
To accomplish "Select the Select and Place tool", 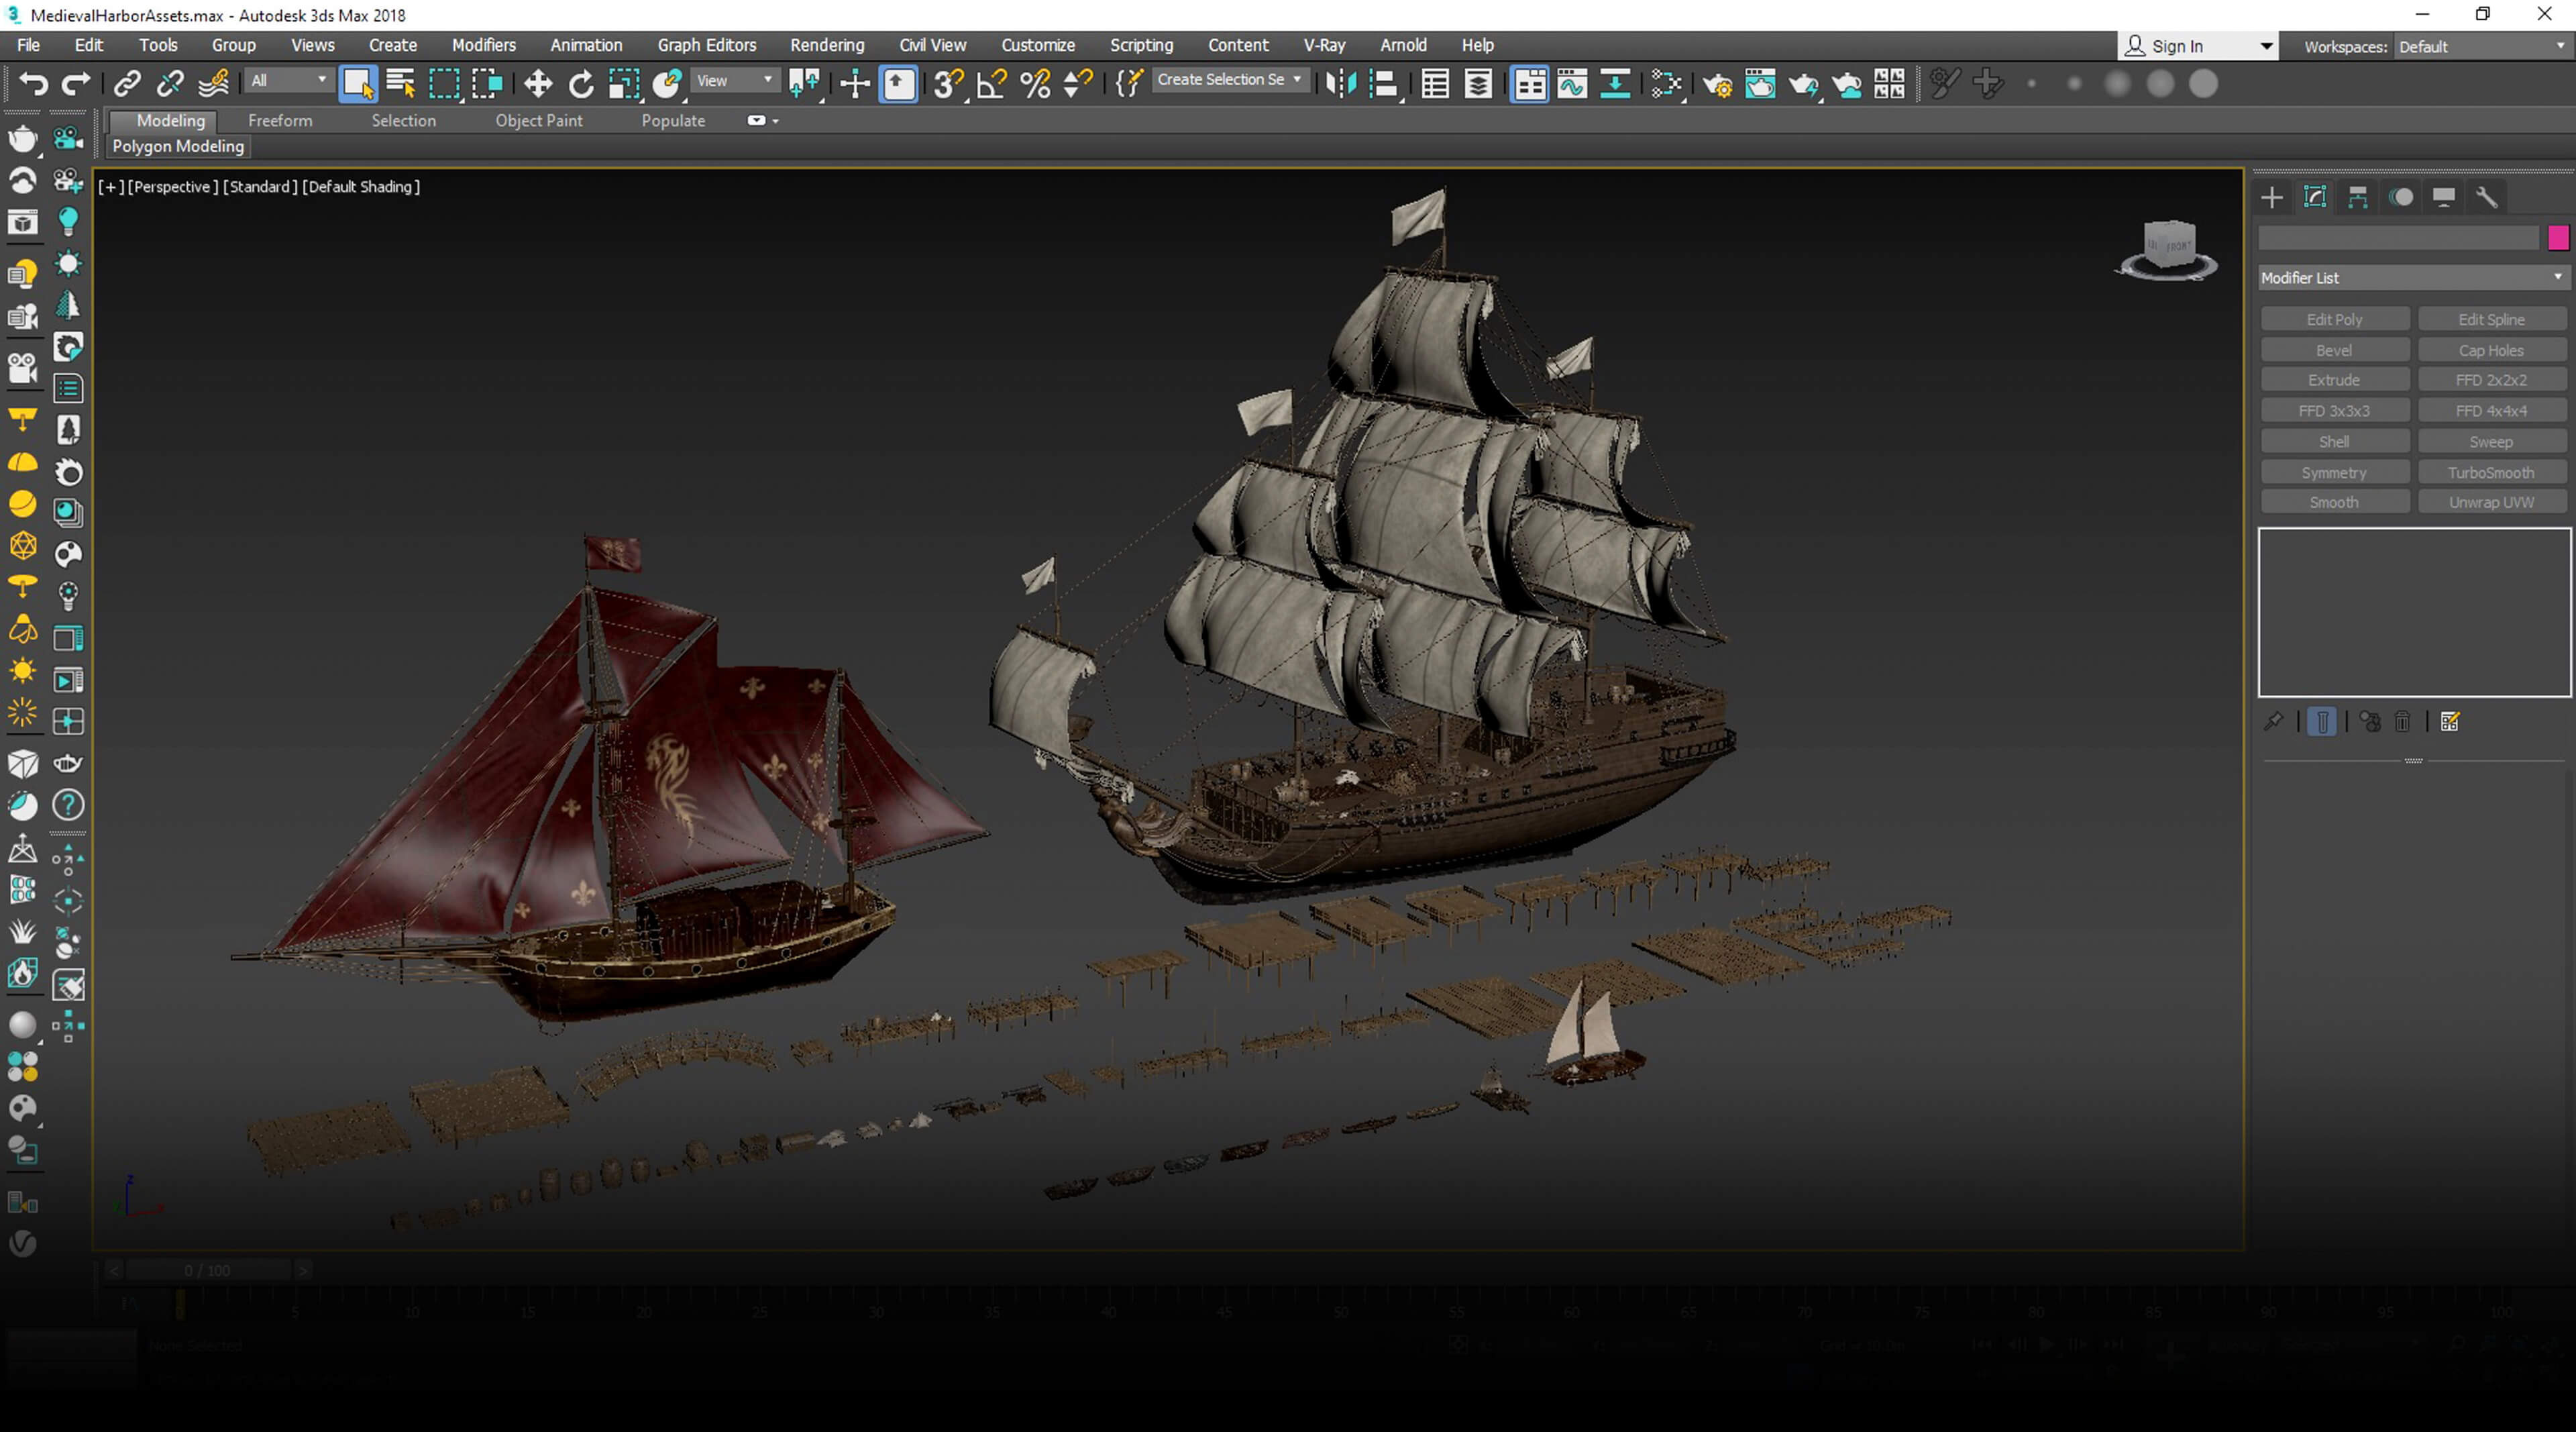I will point(667,83).
